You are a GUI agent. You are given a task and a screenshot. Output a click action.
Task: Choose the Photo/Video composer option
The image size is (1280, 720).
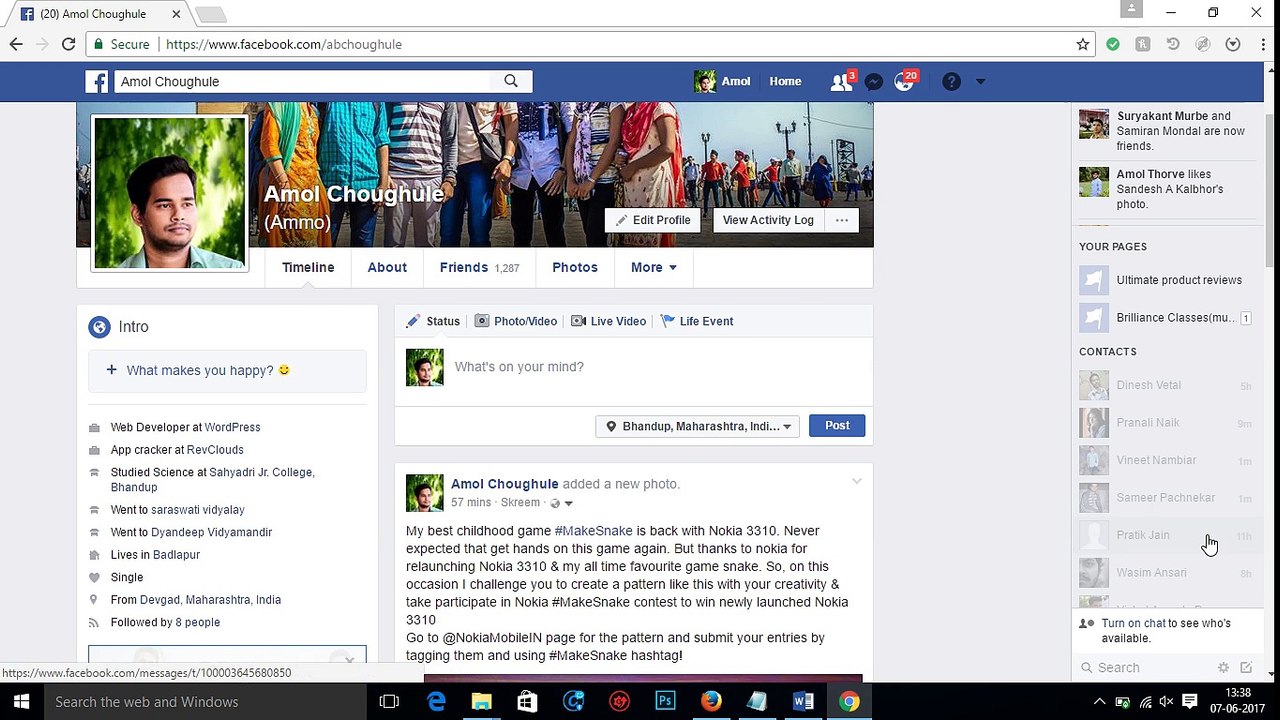click(516, 321)
